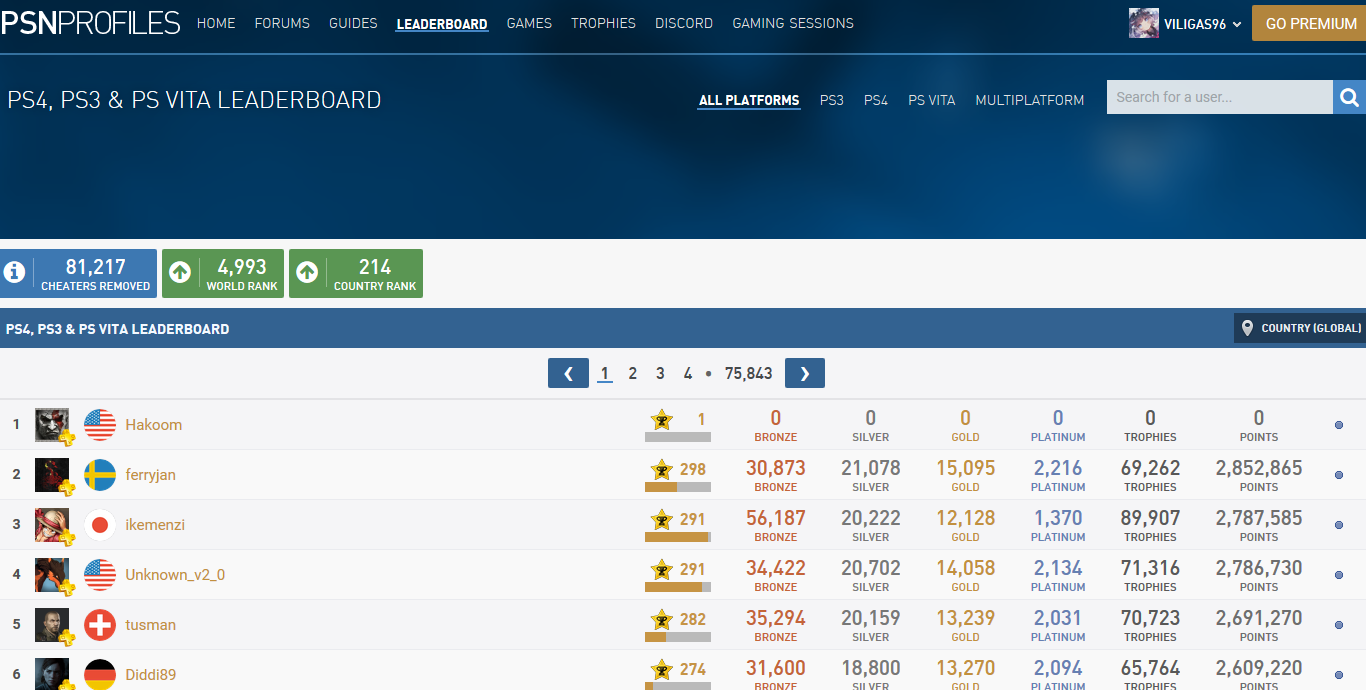Click the Germany flag beside Diddi89
The width and height of the screenshot is (1366, 690).
100,674
